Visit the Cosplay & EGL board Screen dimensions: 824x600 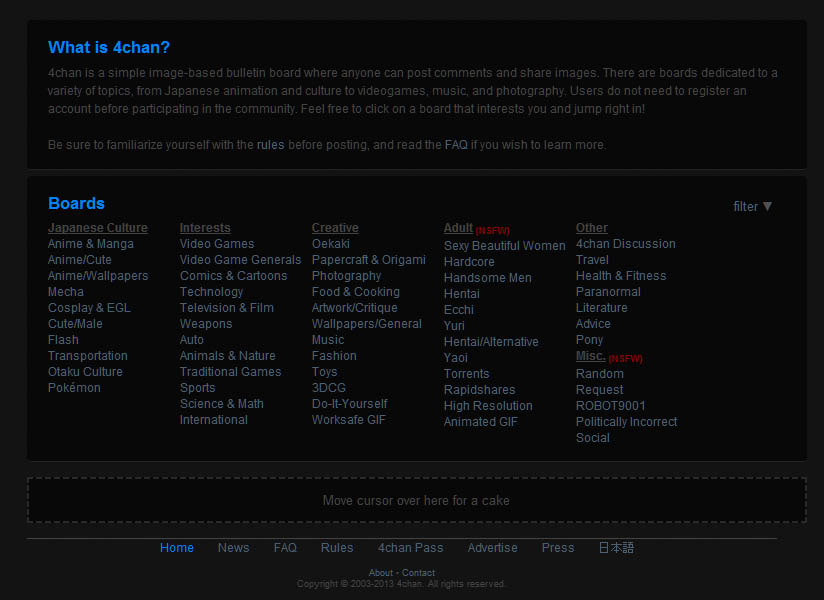[89, 308]
